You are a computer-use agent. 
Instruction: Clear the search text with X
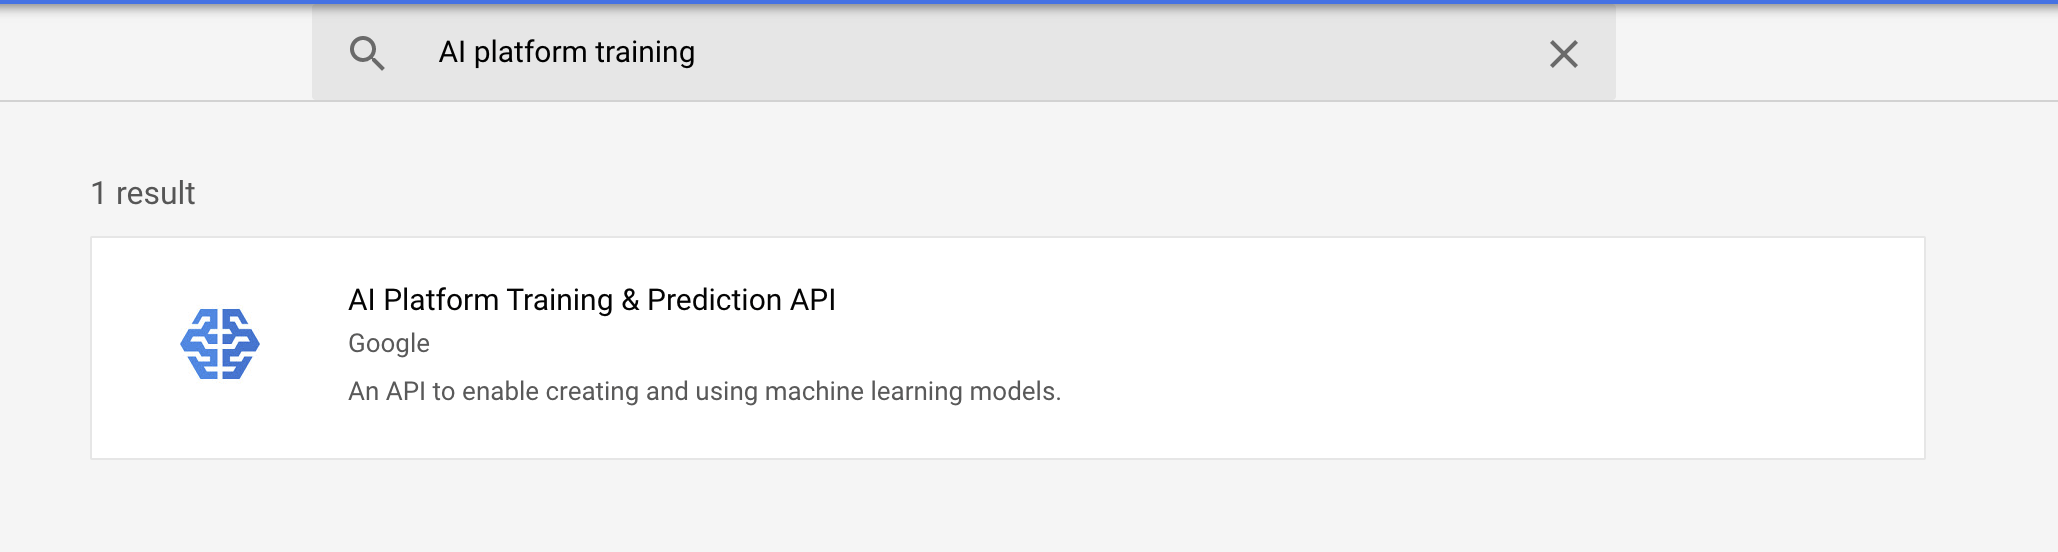click(1563, 54)
